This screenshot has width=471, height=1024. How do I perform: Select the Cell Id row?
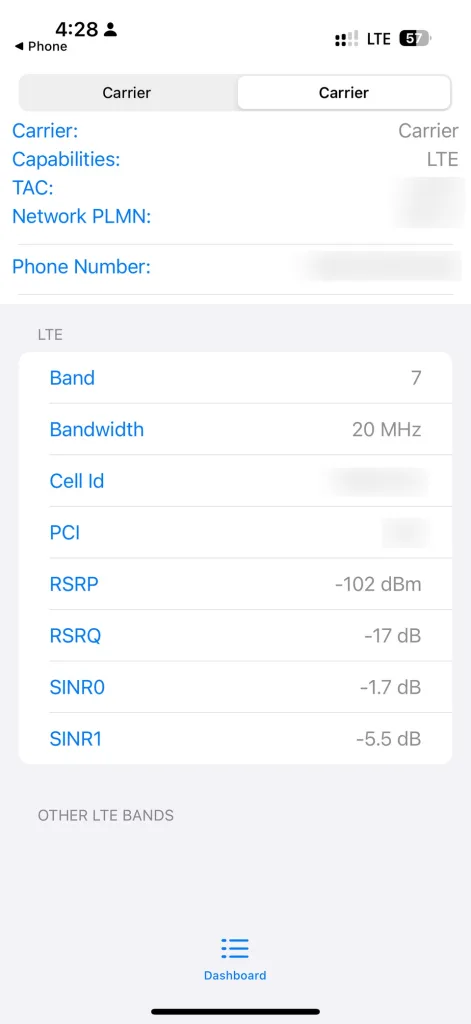coord(235,481)
